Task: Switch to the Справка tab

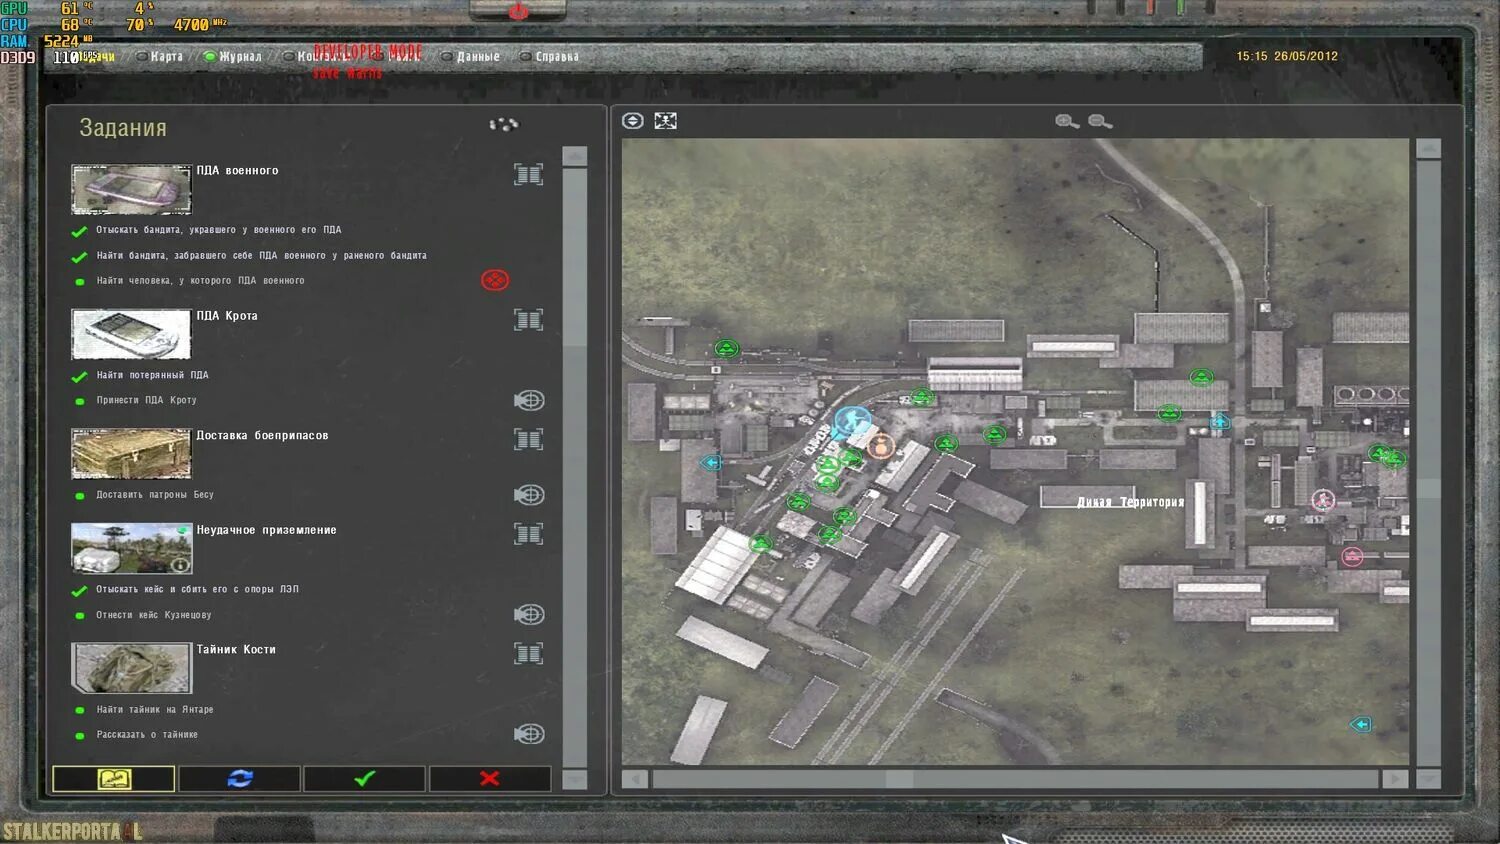Action: coord(549,56)
